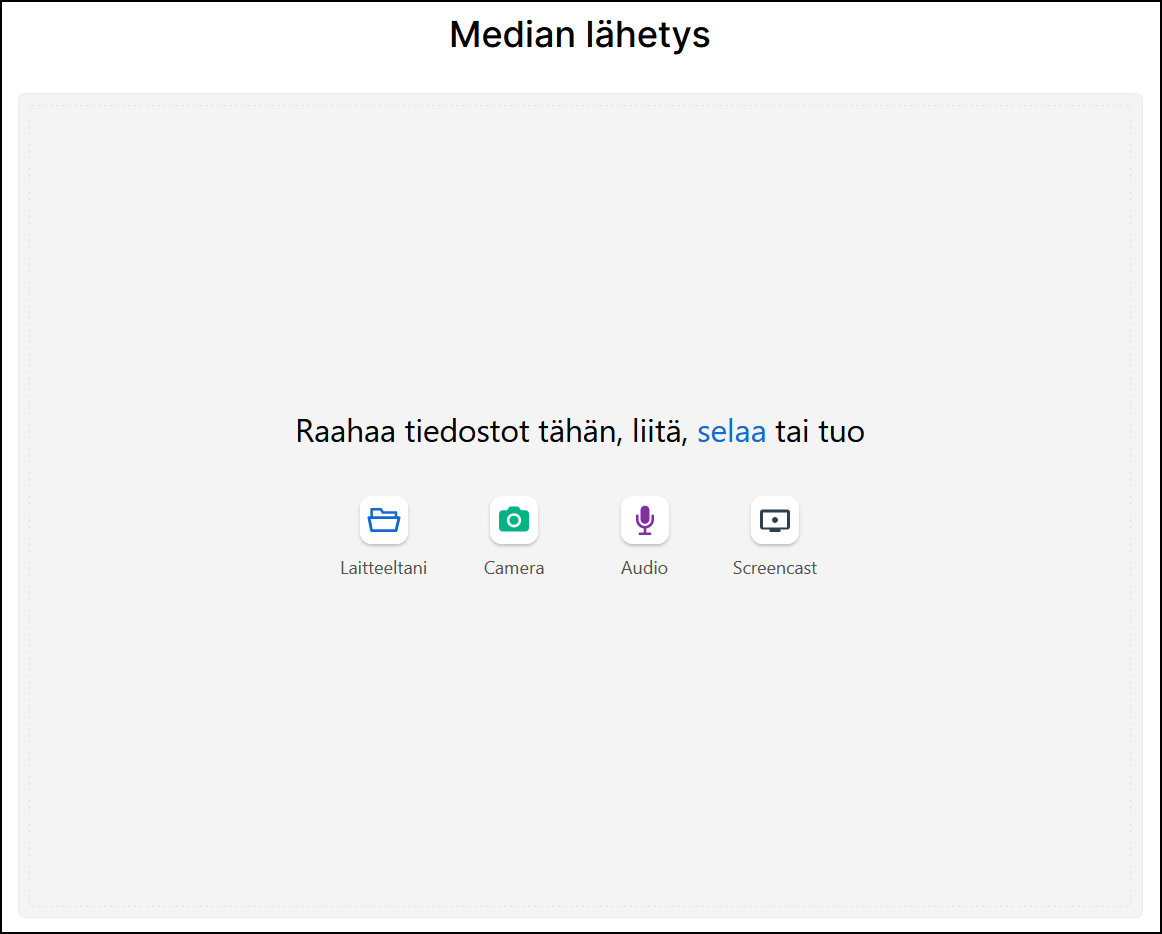The image size is (1162, 934).
Task: Click the word "liitä" in the prompt
Action: coord(659,432)
